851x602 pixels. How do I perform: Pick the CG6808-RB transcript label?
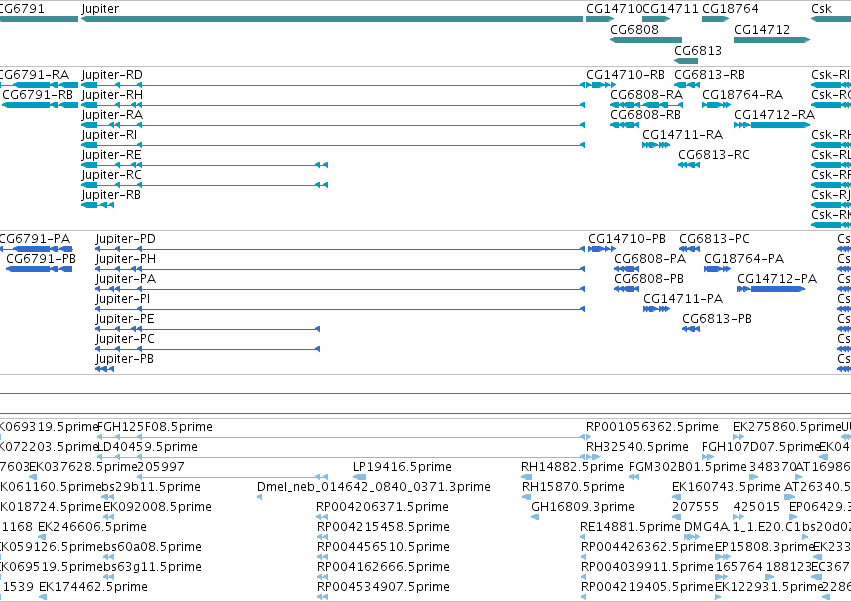click(x=645, y=115)
